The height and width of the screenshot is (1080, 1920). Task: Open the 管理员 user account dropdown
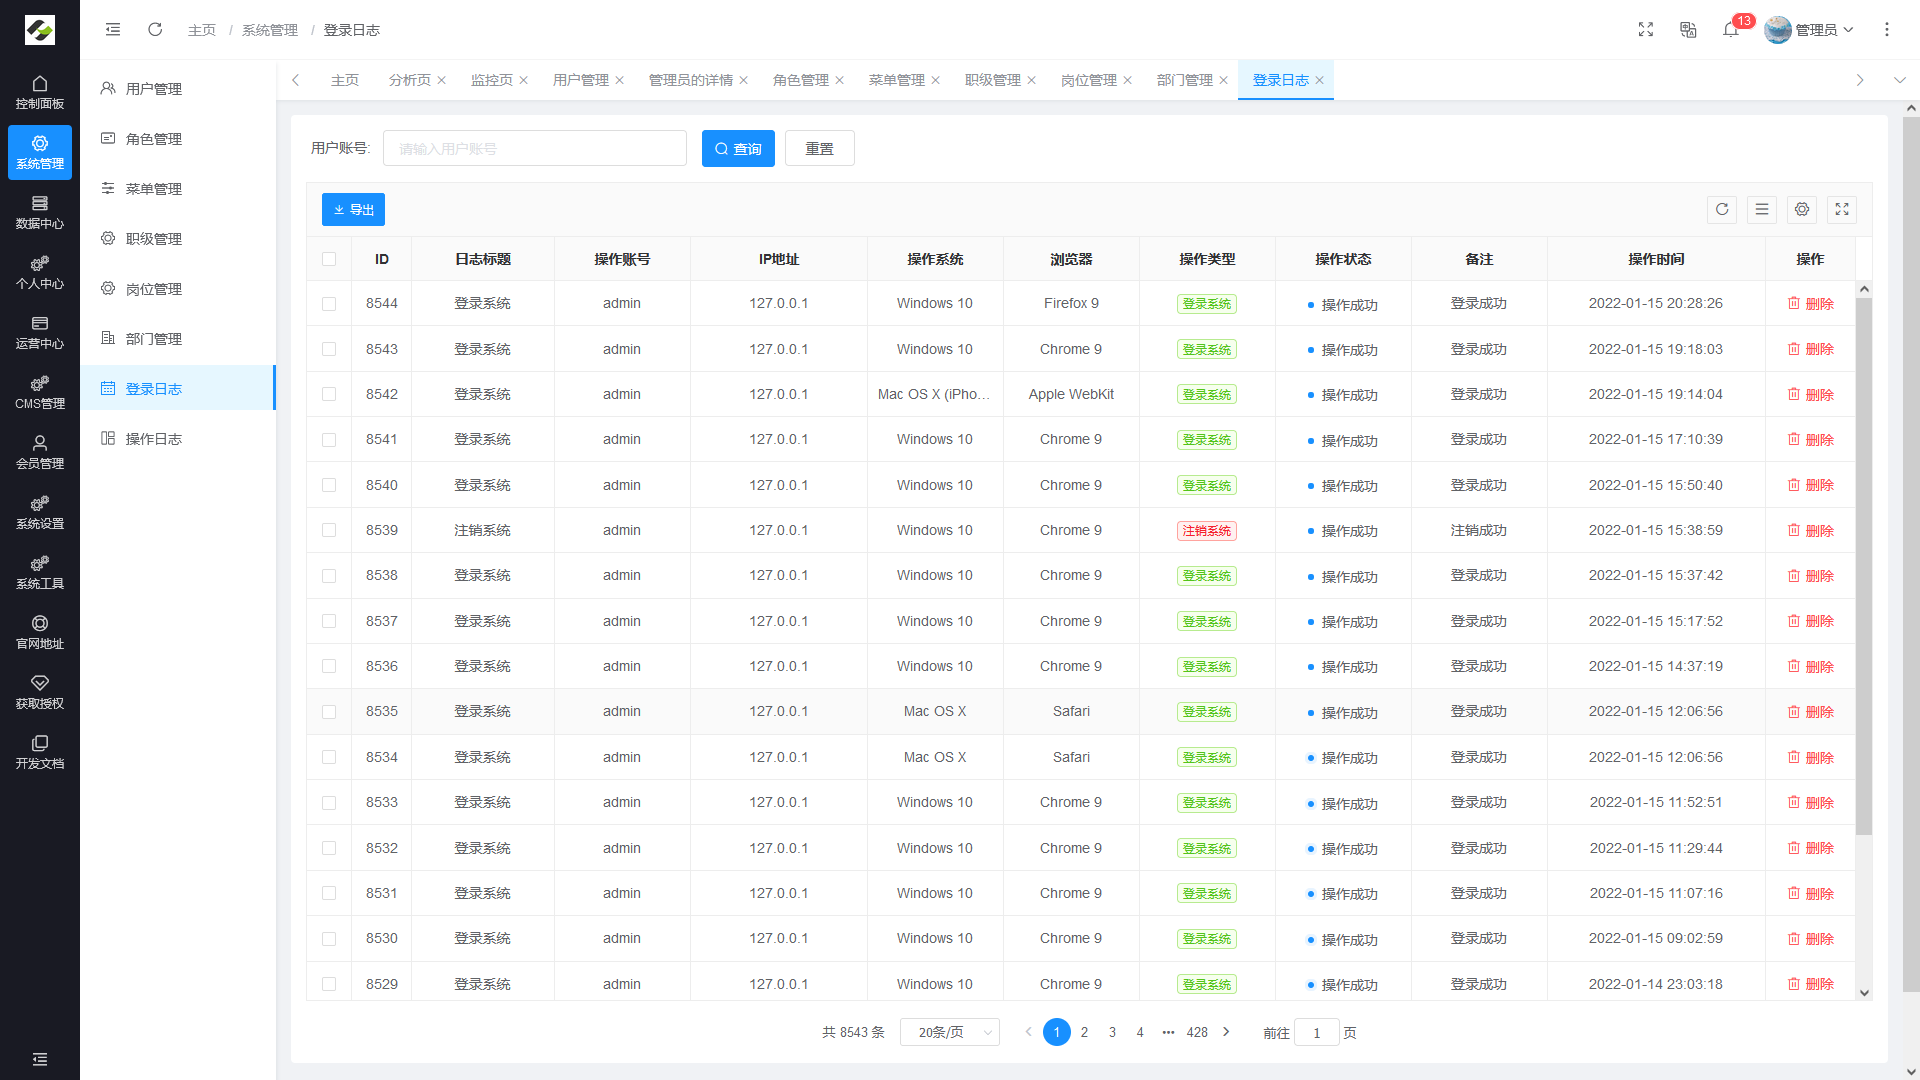tap(1810, 30)
